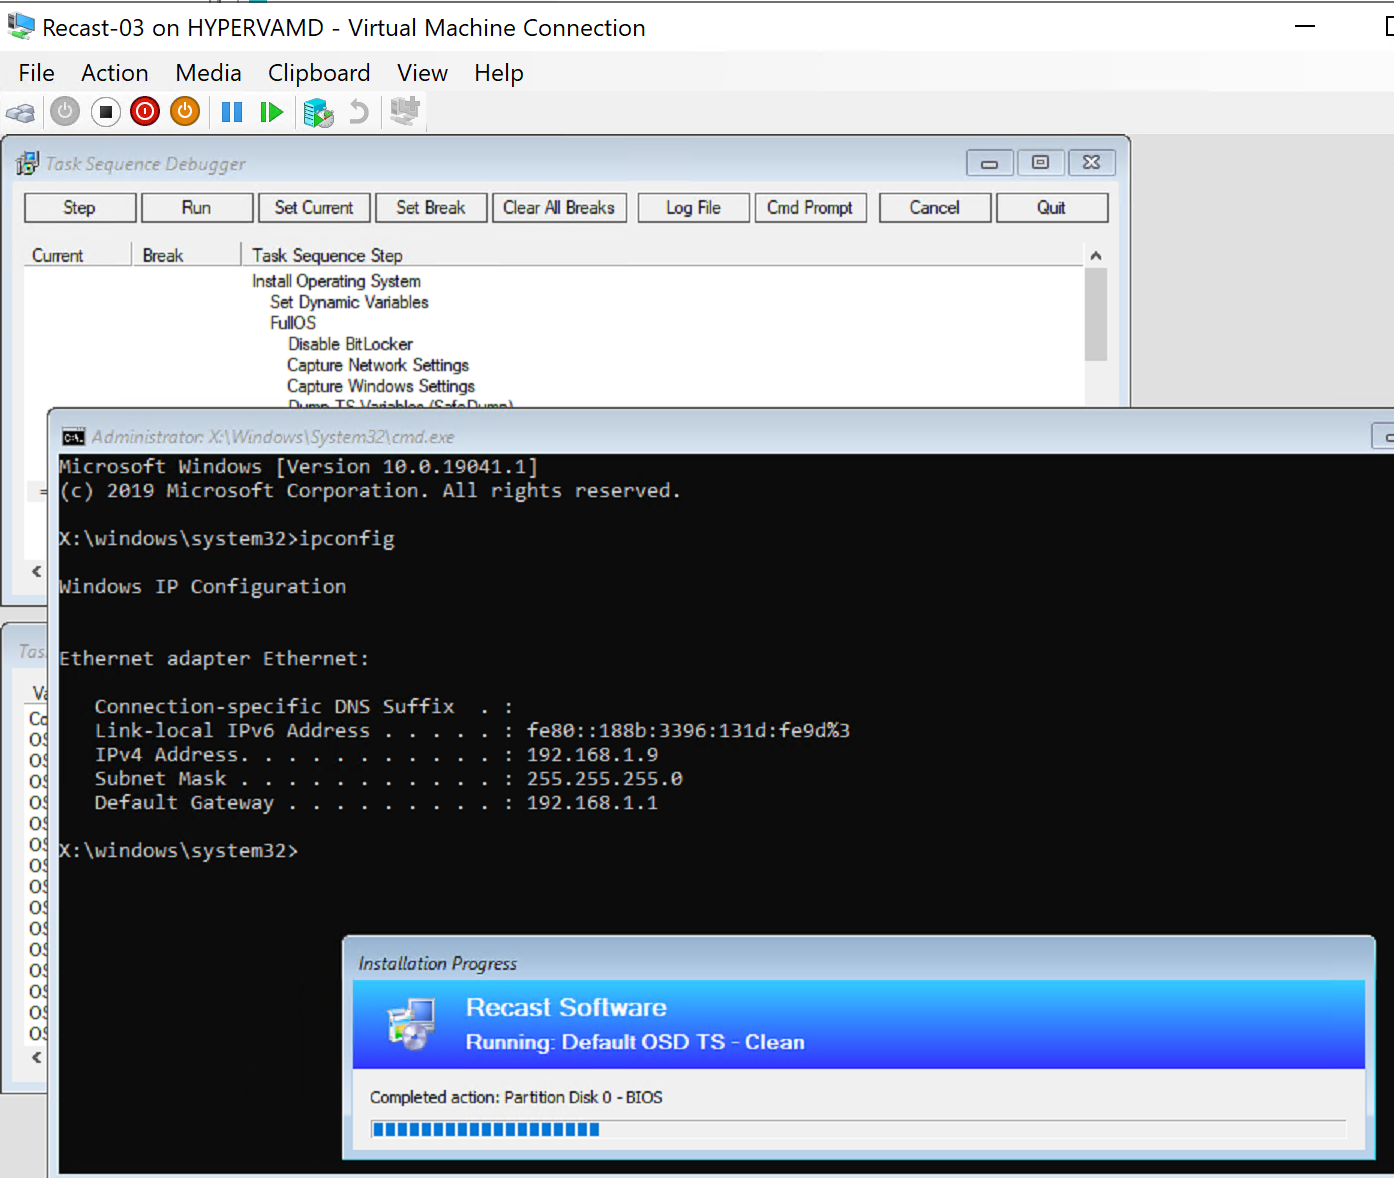
Task: Toggle the Enhanced Session icon
Action: pyautogui.click(x=404, y=112)
